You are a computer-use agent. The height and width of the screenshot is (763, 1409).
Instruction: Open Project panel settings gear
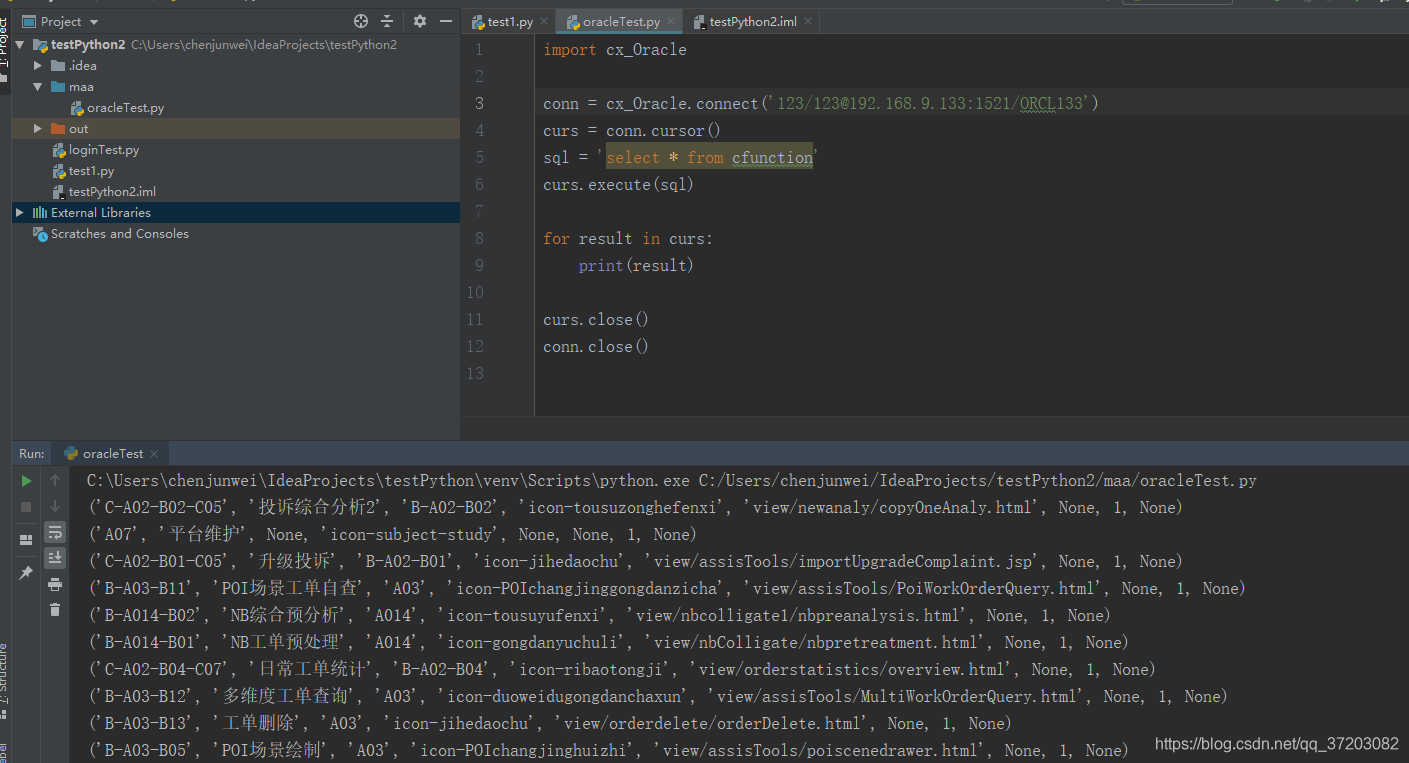tap(419, 20)
